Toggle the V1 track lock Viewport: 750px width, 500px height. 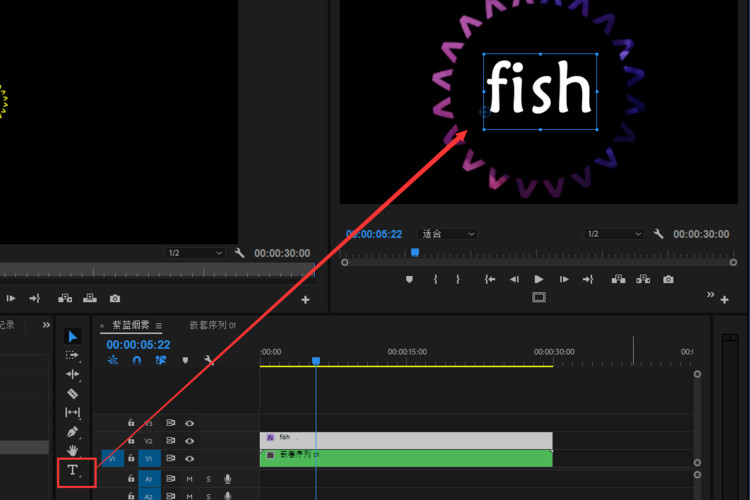point(131,458)
